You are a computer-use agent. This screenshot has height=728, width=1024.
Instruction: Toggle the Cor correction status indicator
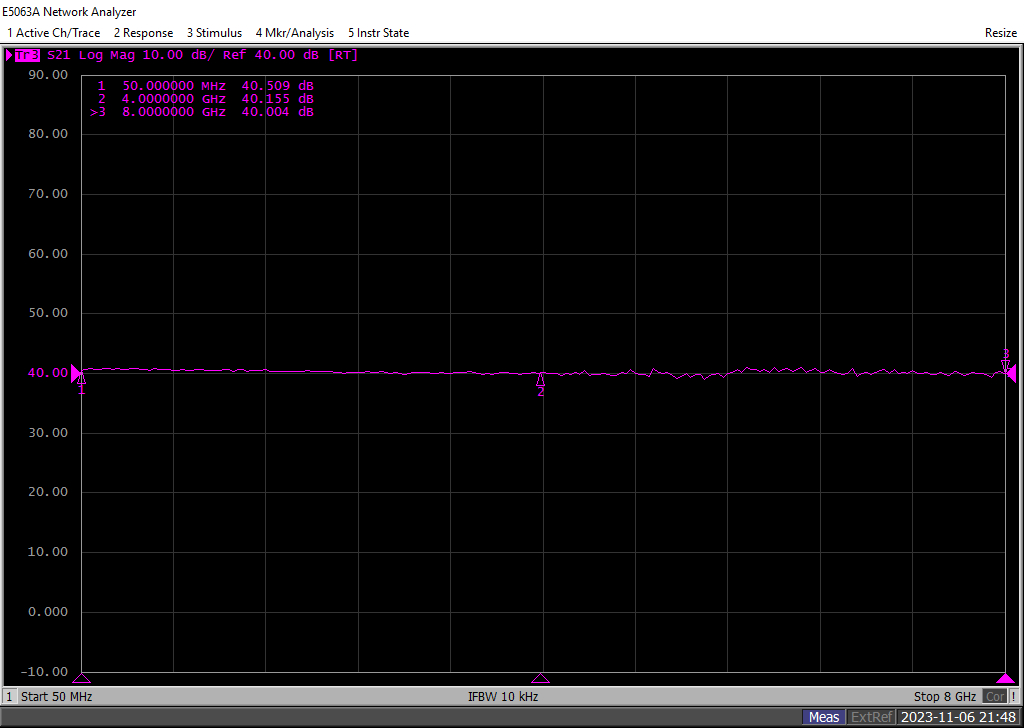[x=994, y=696]
